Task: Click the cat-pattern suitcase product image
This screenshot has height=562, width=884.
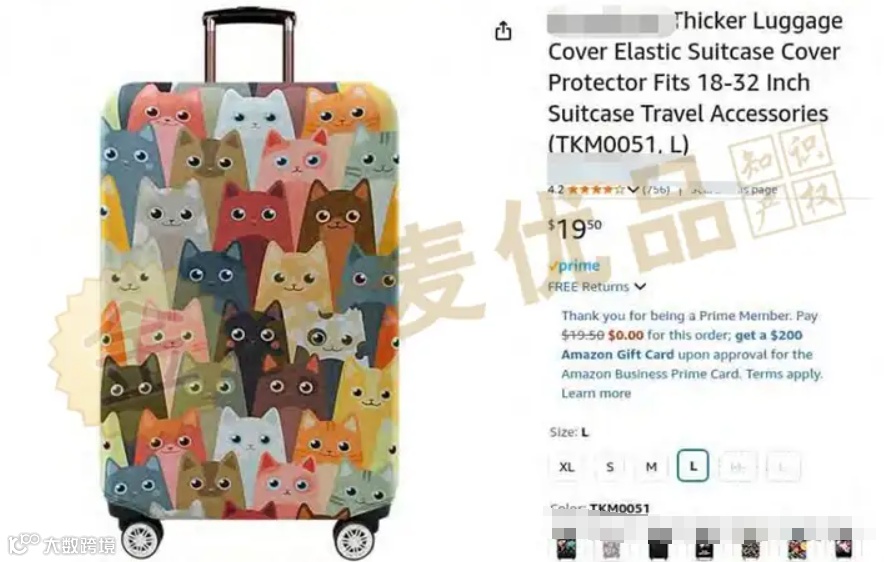Action: tap(250, 284)
